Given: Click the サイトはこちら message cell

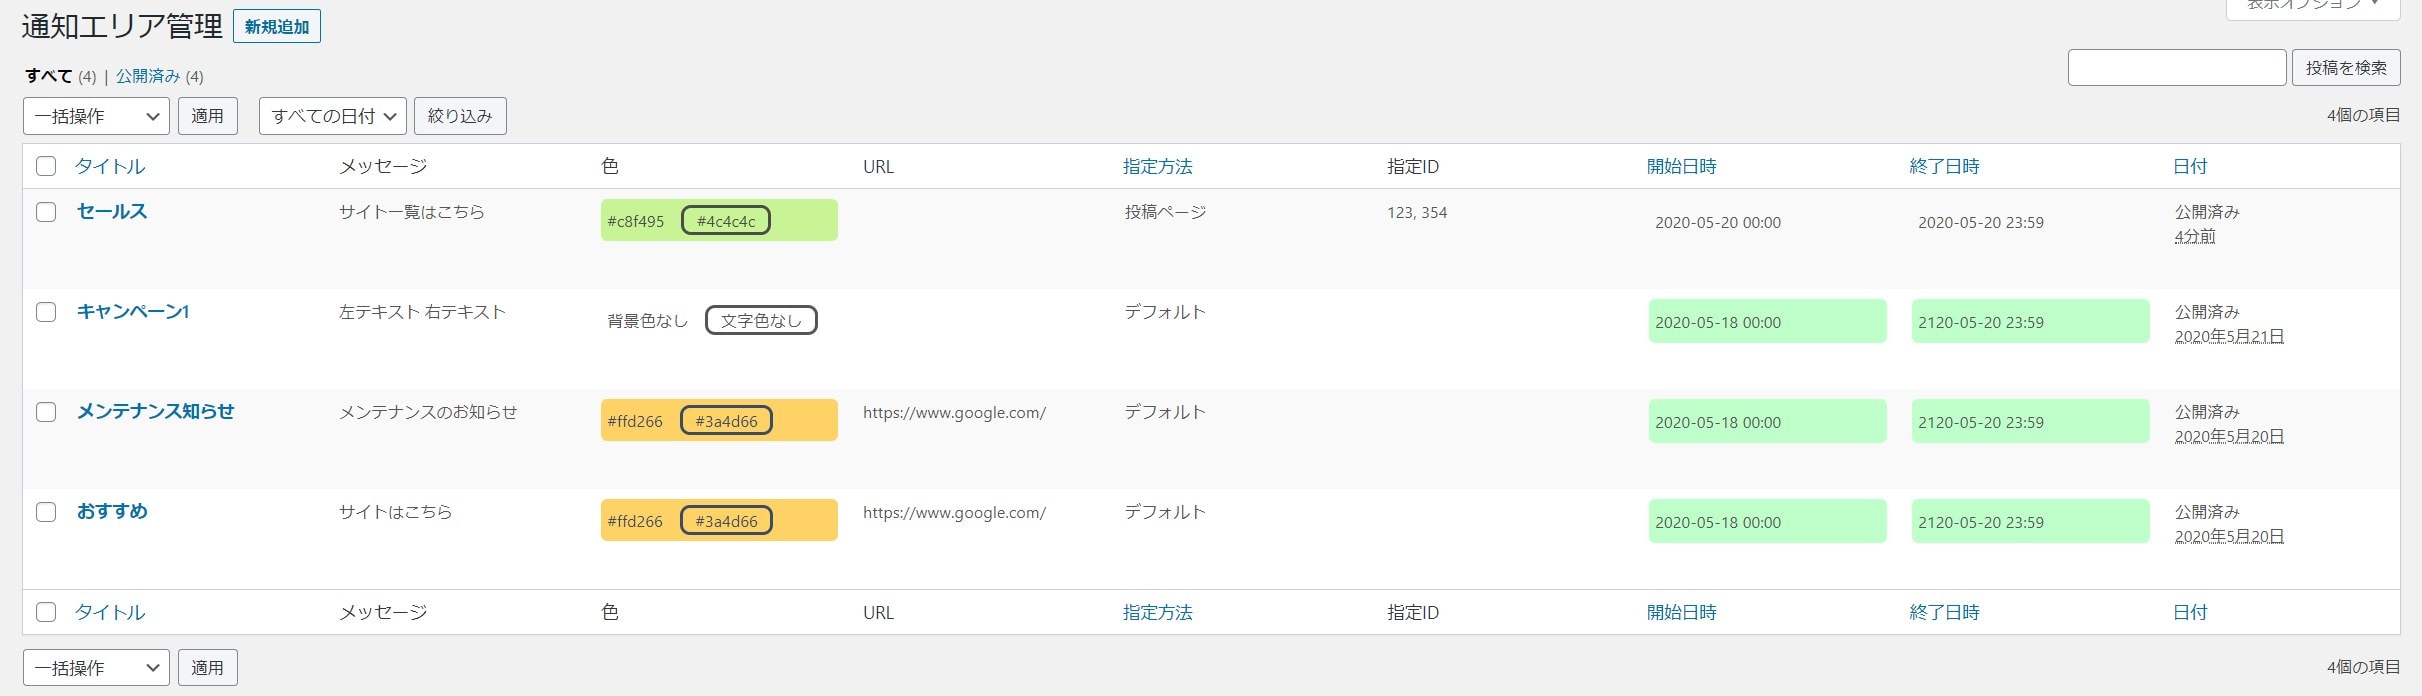Looking at the screenshot, I should 396,512.
